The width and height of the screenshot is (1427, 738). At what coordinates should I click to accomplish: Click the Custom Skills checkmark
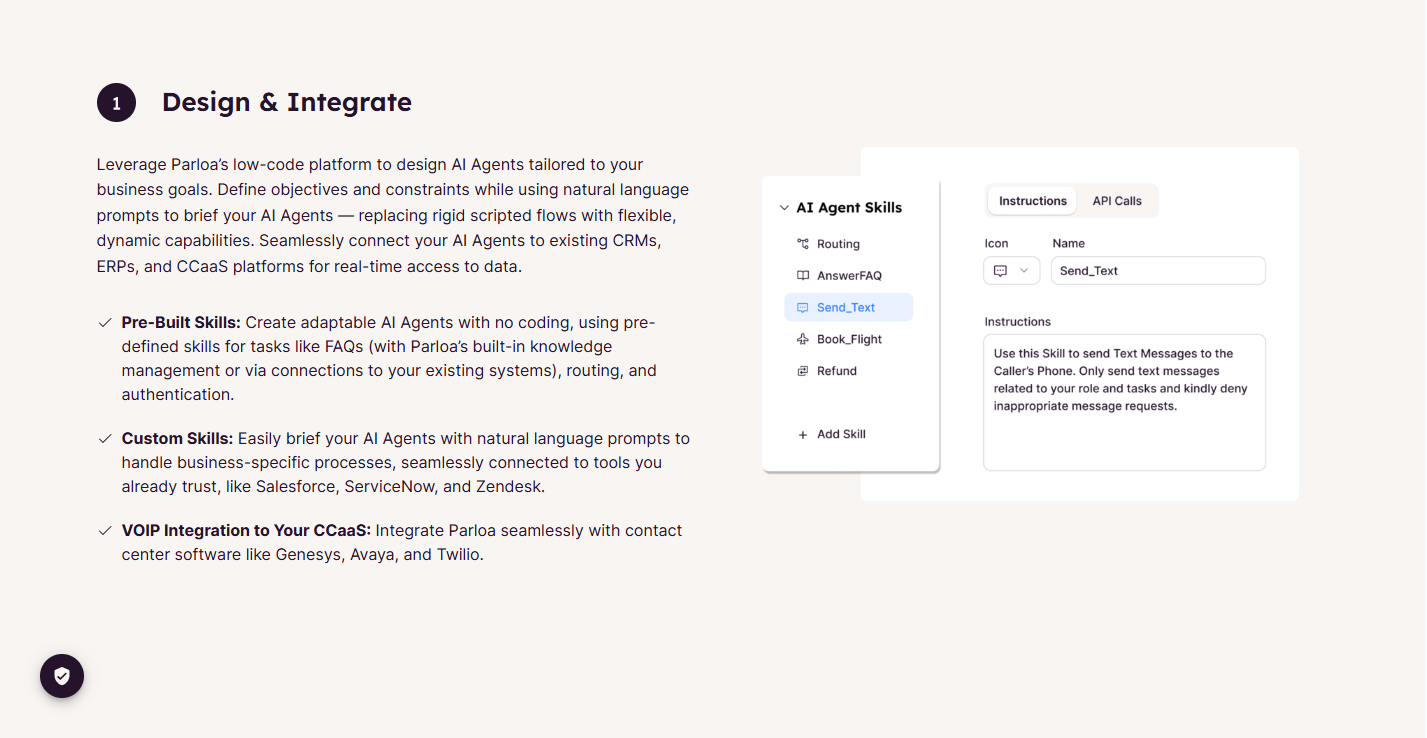point(104,439)
